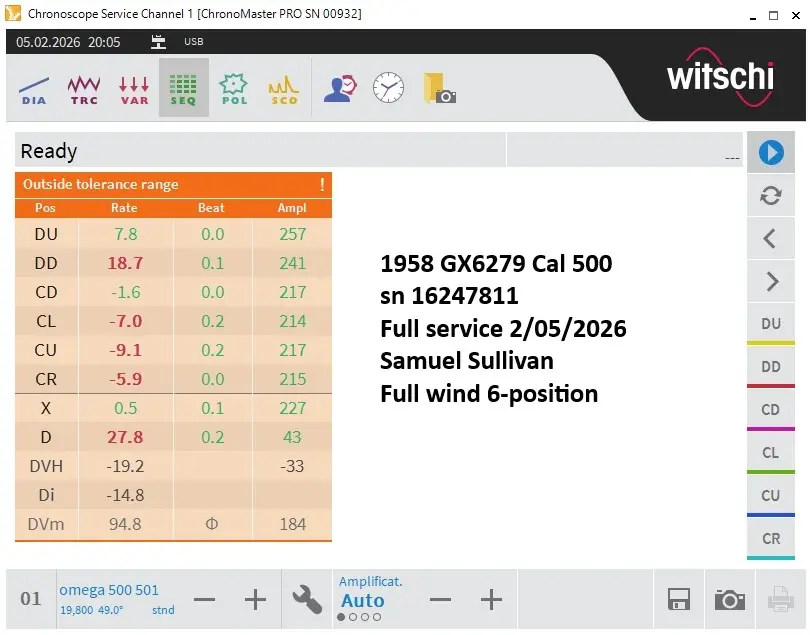Click the USB connection status indicator
The width and height of the screenshot is (810, 635).
179,42
